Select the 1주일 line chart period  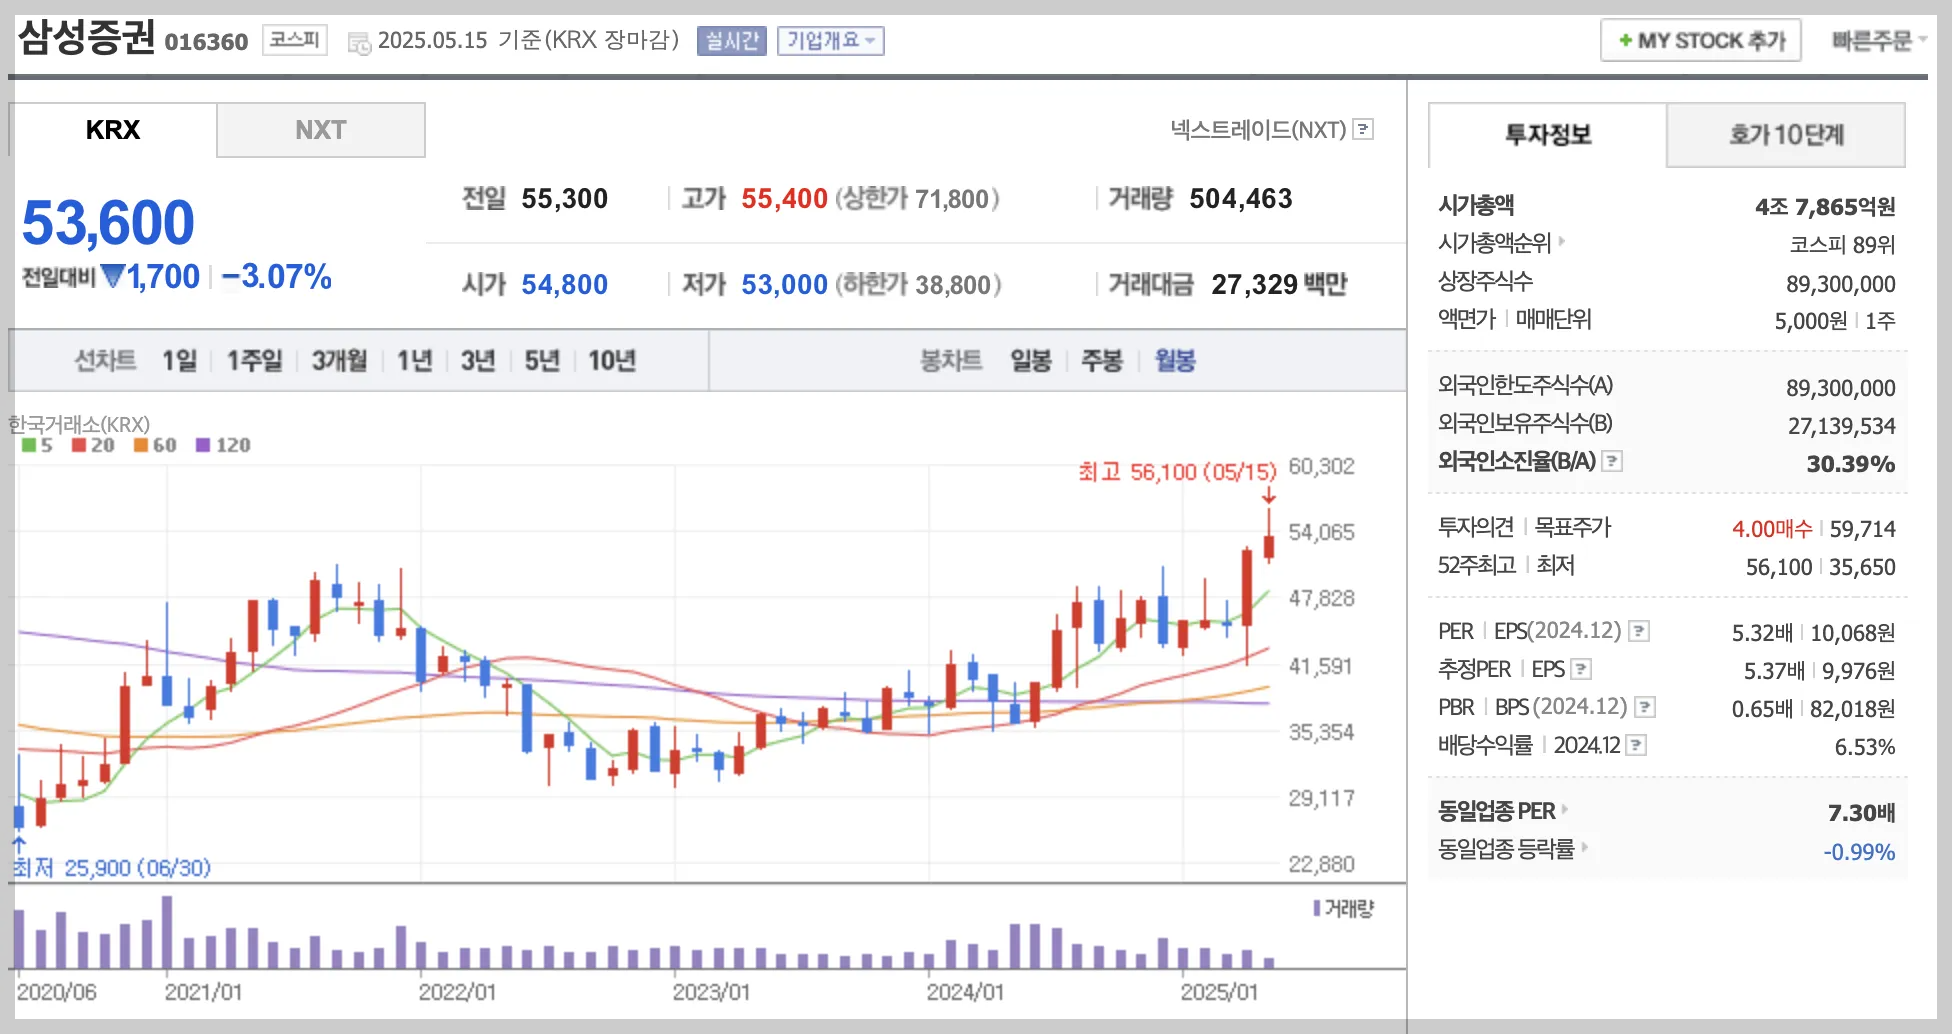click(254, 360)
